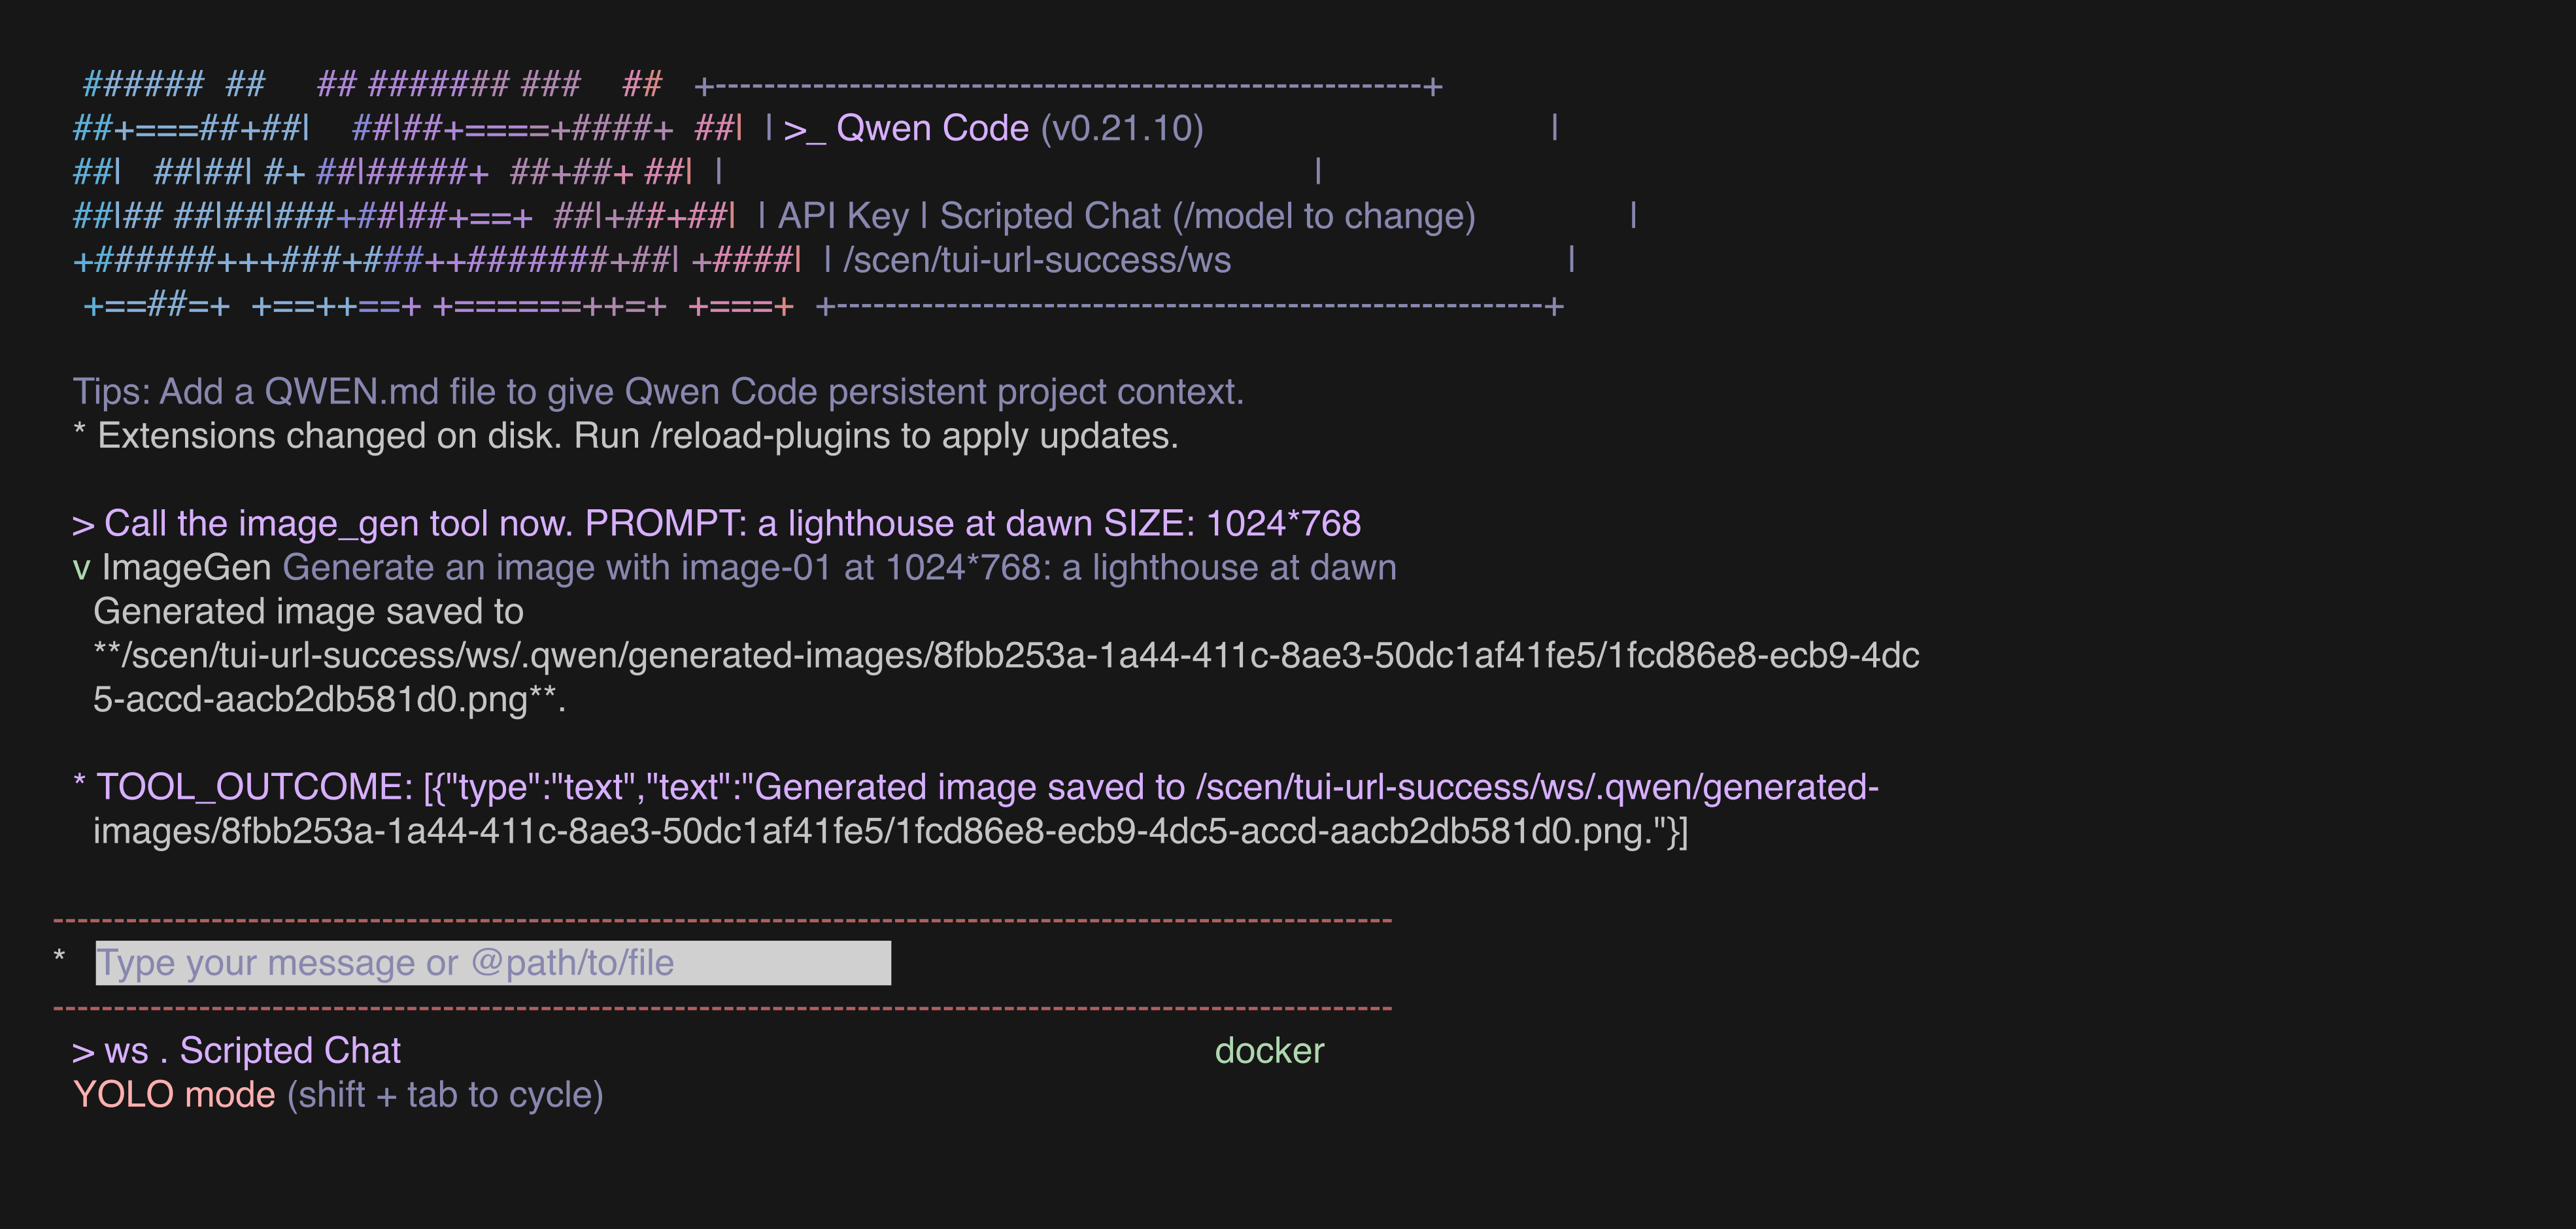Click the QWEN.md tips line
2576x1229 pixels.
pyautogui.click(x=658, y=392)
